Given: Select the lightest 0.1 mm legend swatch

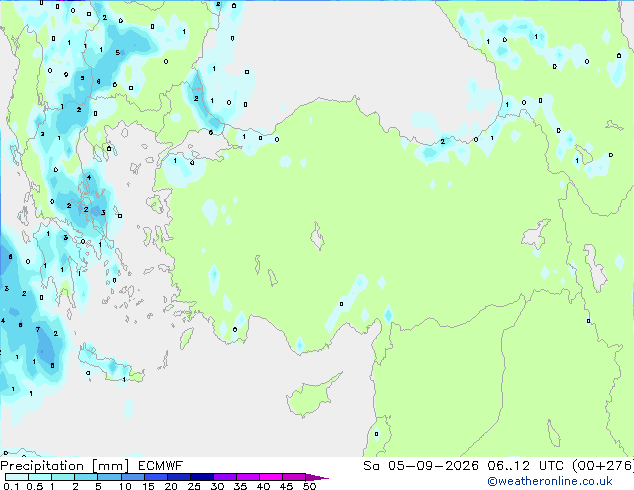Looking at the screenshot, I should pyautogui.click(x=17, y=477).
